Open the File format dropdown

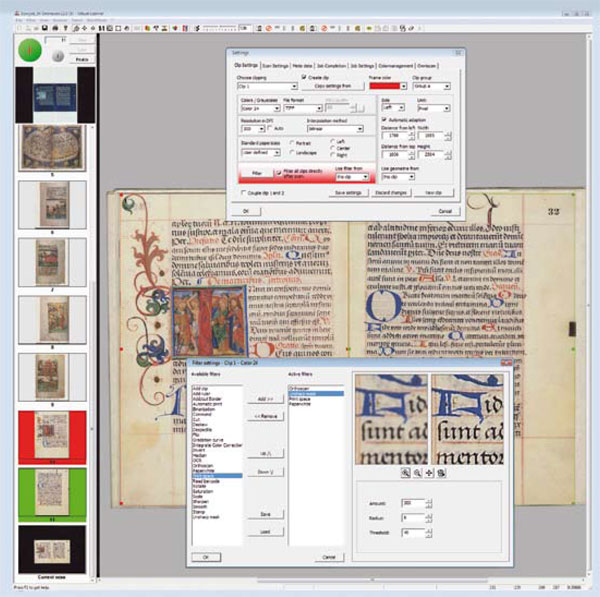[x=303, y=109]
